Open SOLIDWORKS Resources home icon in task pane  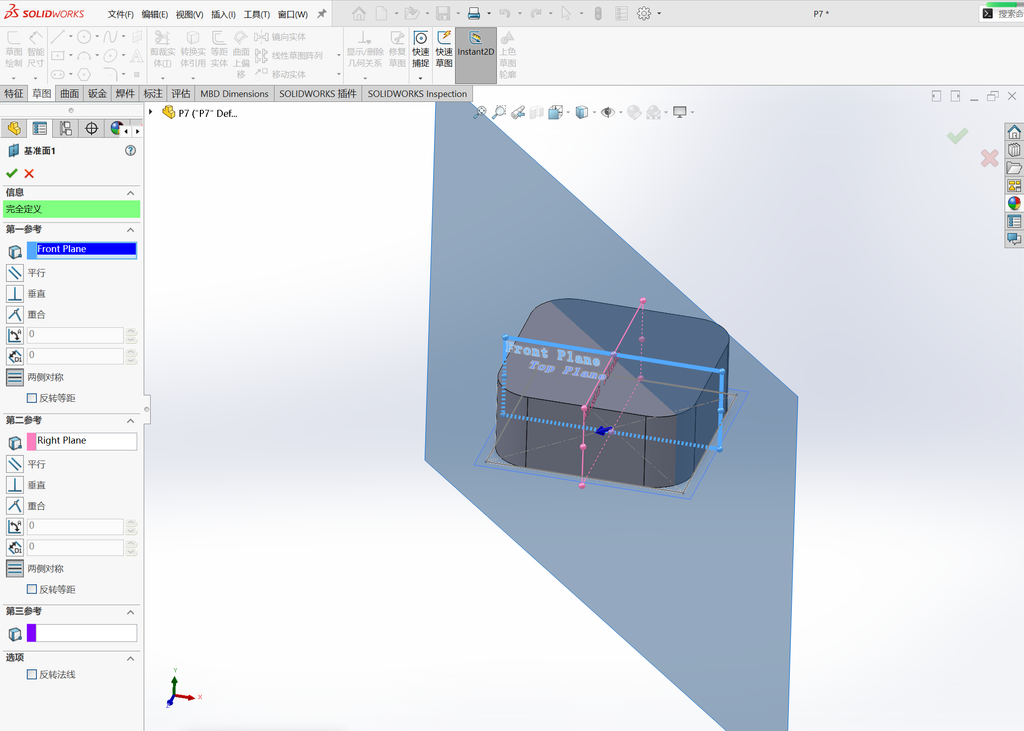[1014, 132]
